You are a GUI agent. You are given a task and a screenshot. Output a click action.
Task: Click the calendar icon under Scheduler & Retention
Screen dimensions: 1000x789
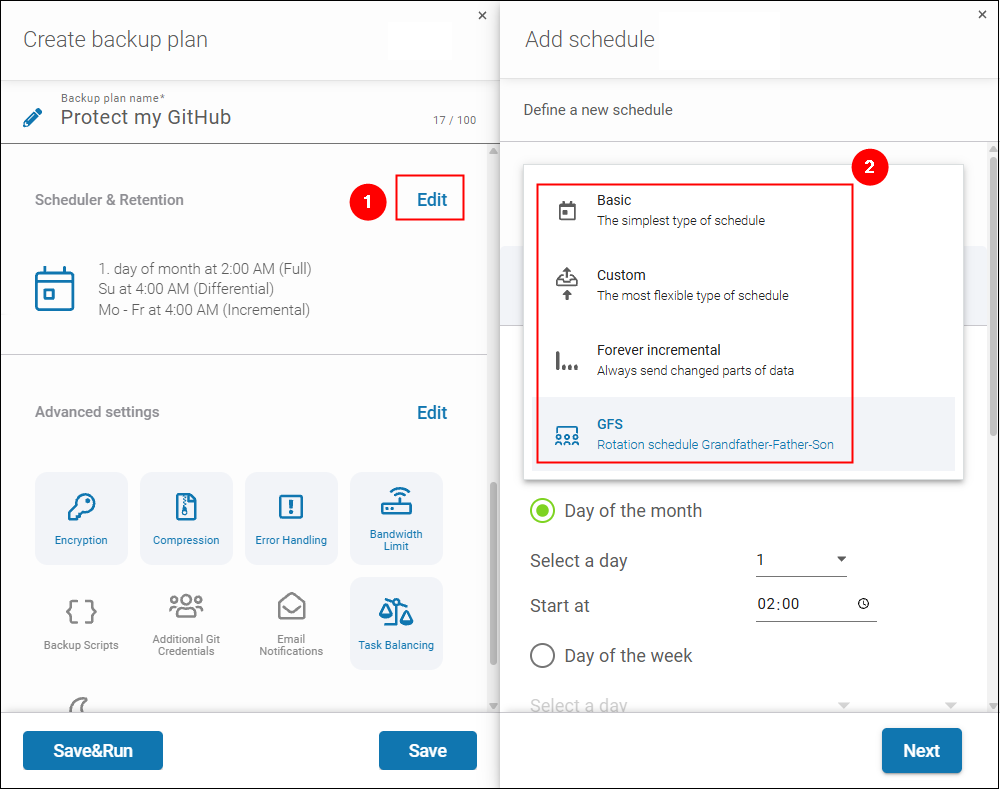pyautogui.click(x=54, y=289)
